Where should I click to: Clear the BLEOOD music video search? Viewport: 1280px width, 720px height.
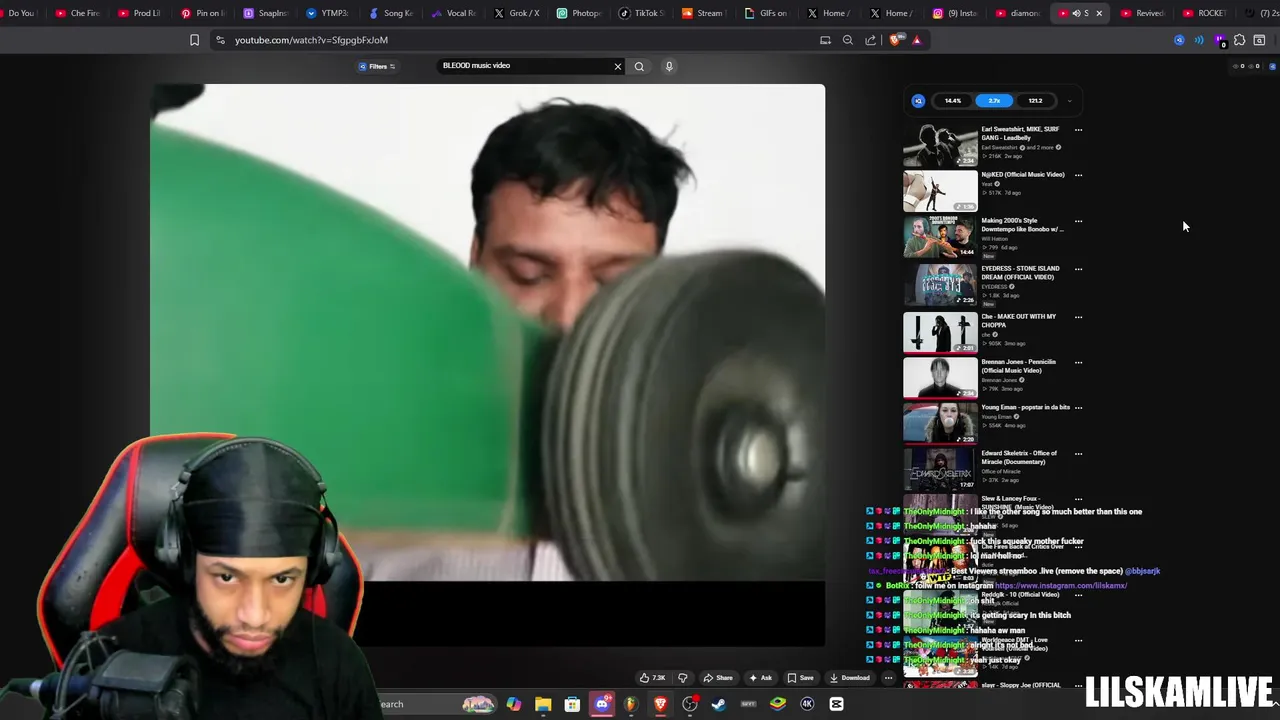coord(617,66)
